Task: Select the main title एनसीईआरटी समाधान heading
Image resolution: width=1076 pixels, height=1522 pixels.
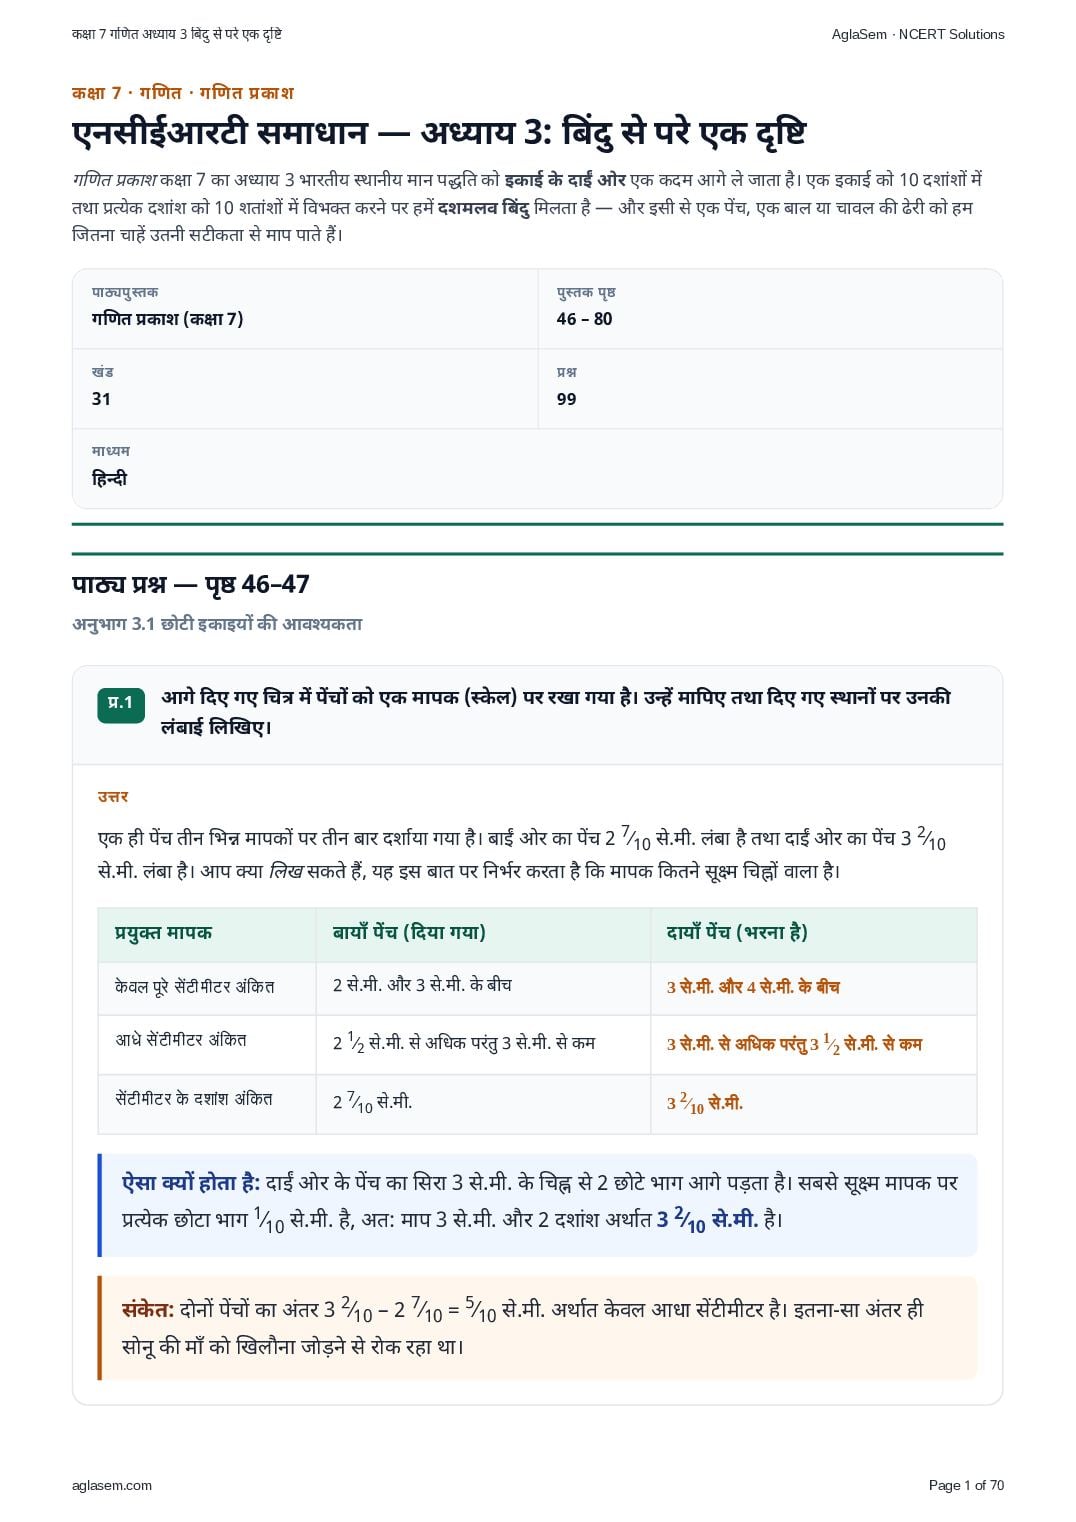Action: (x=439, y=132)
